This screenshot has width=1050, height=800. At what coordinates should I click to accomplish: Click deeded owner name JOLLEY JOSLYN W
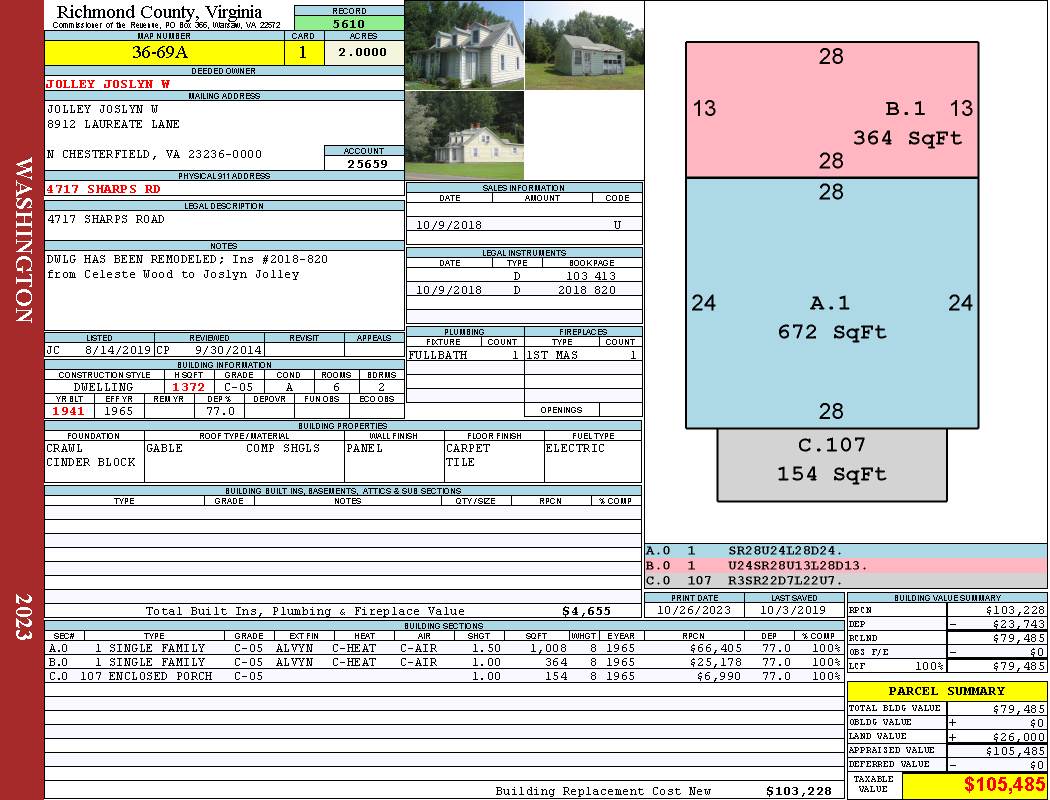point(108,84)
